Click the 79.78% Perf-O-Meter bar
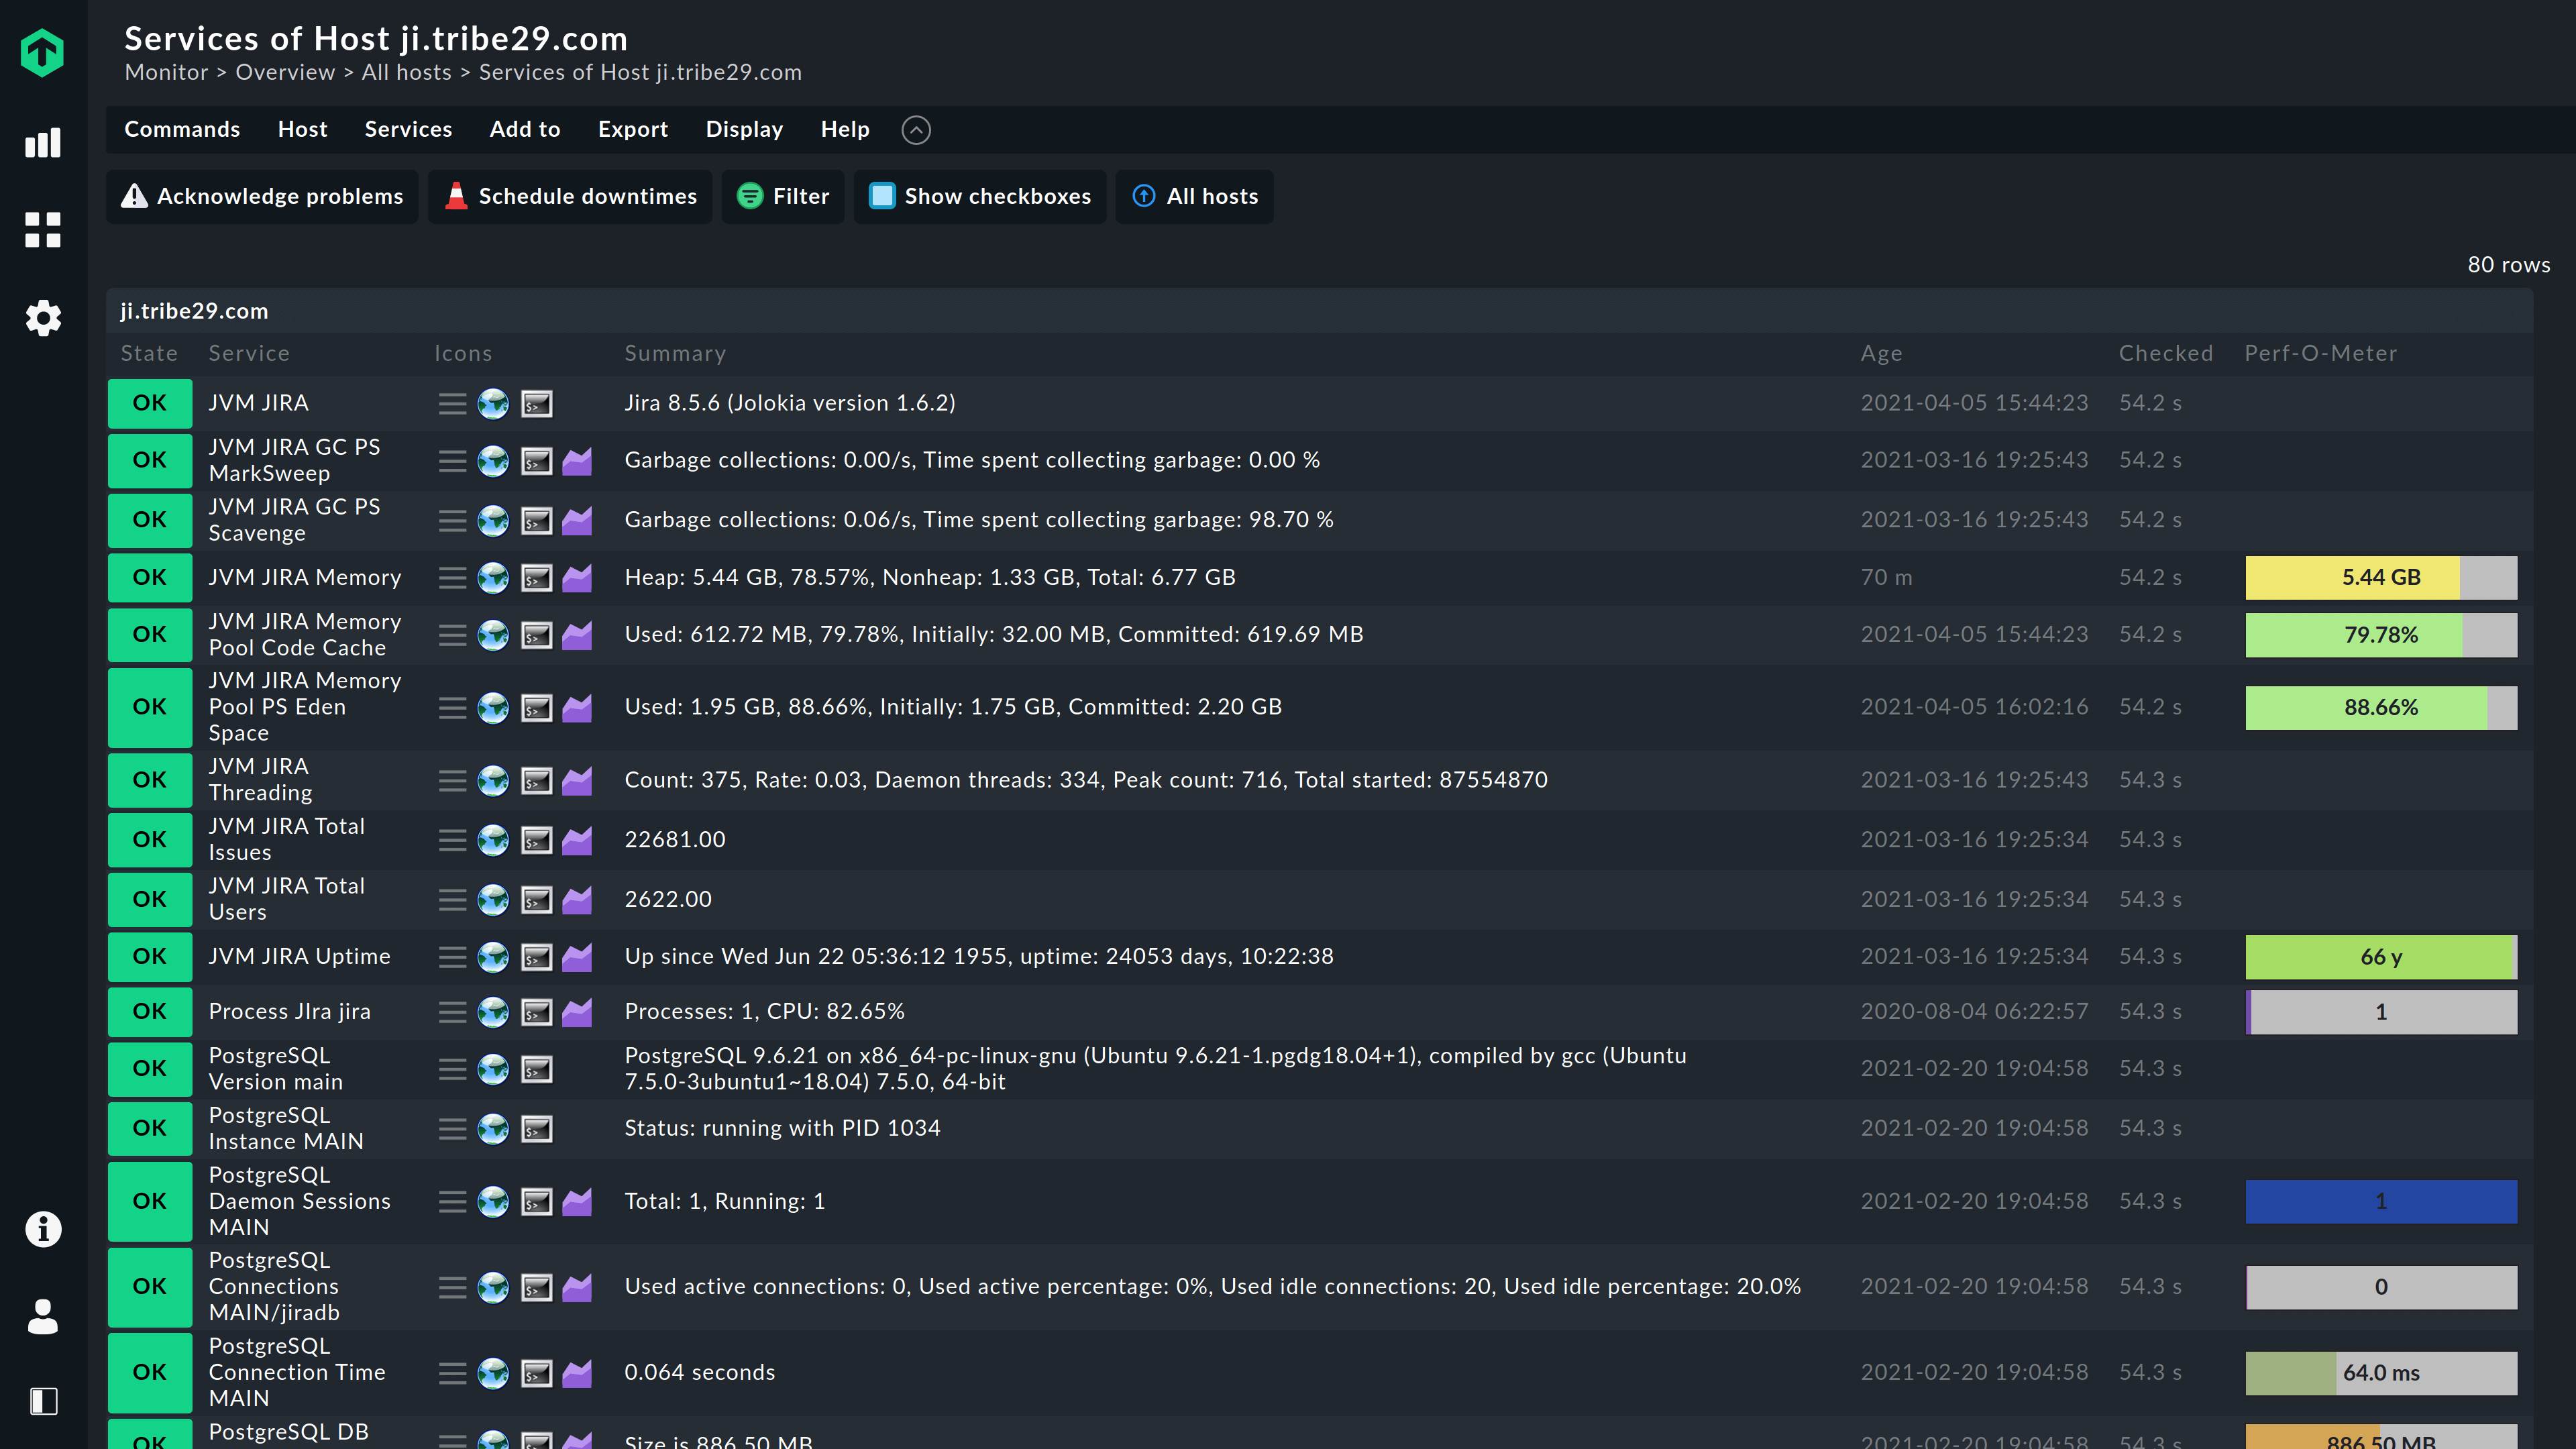This screenshot has width=2576, height=1449. click(x=2381, y=636)
